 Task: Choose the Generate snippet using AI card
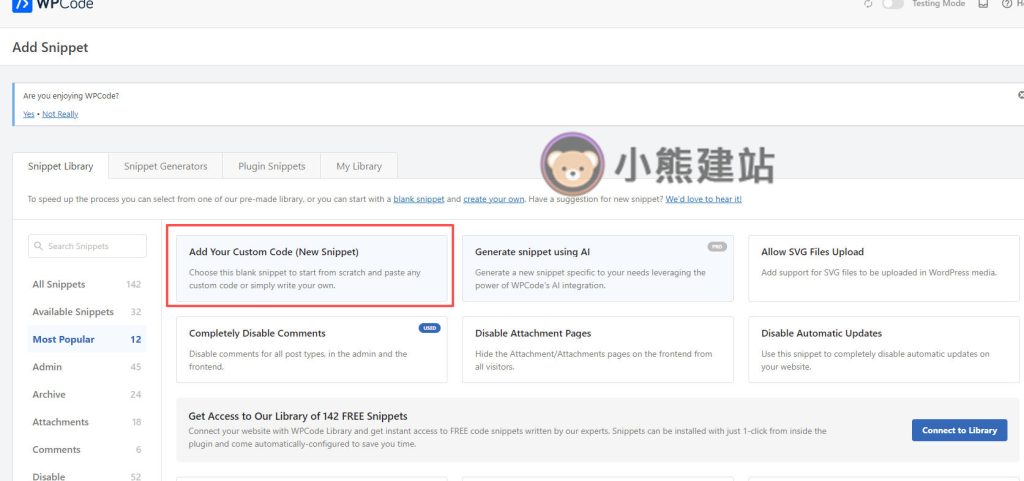pyautogui.click(x=597, y=268)
